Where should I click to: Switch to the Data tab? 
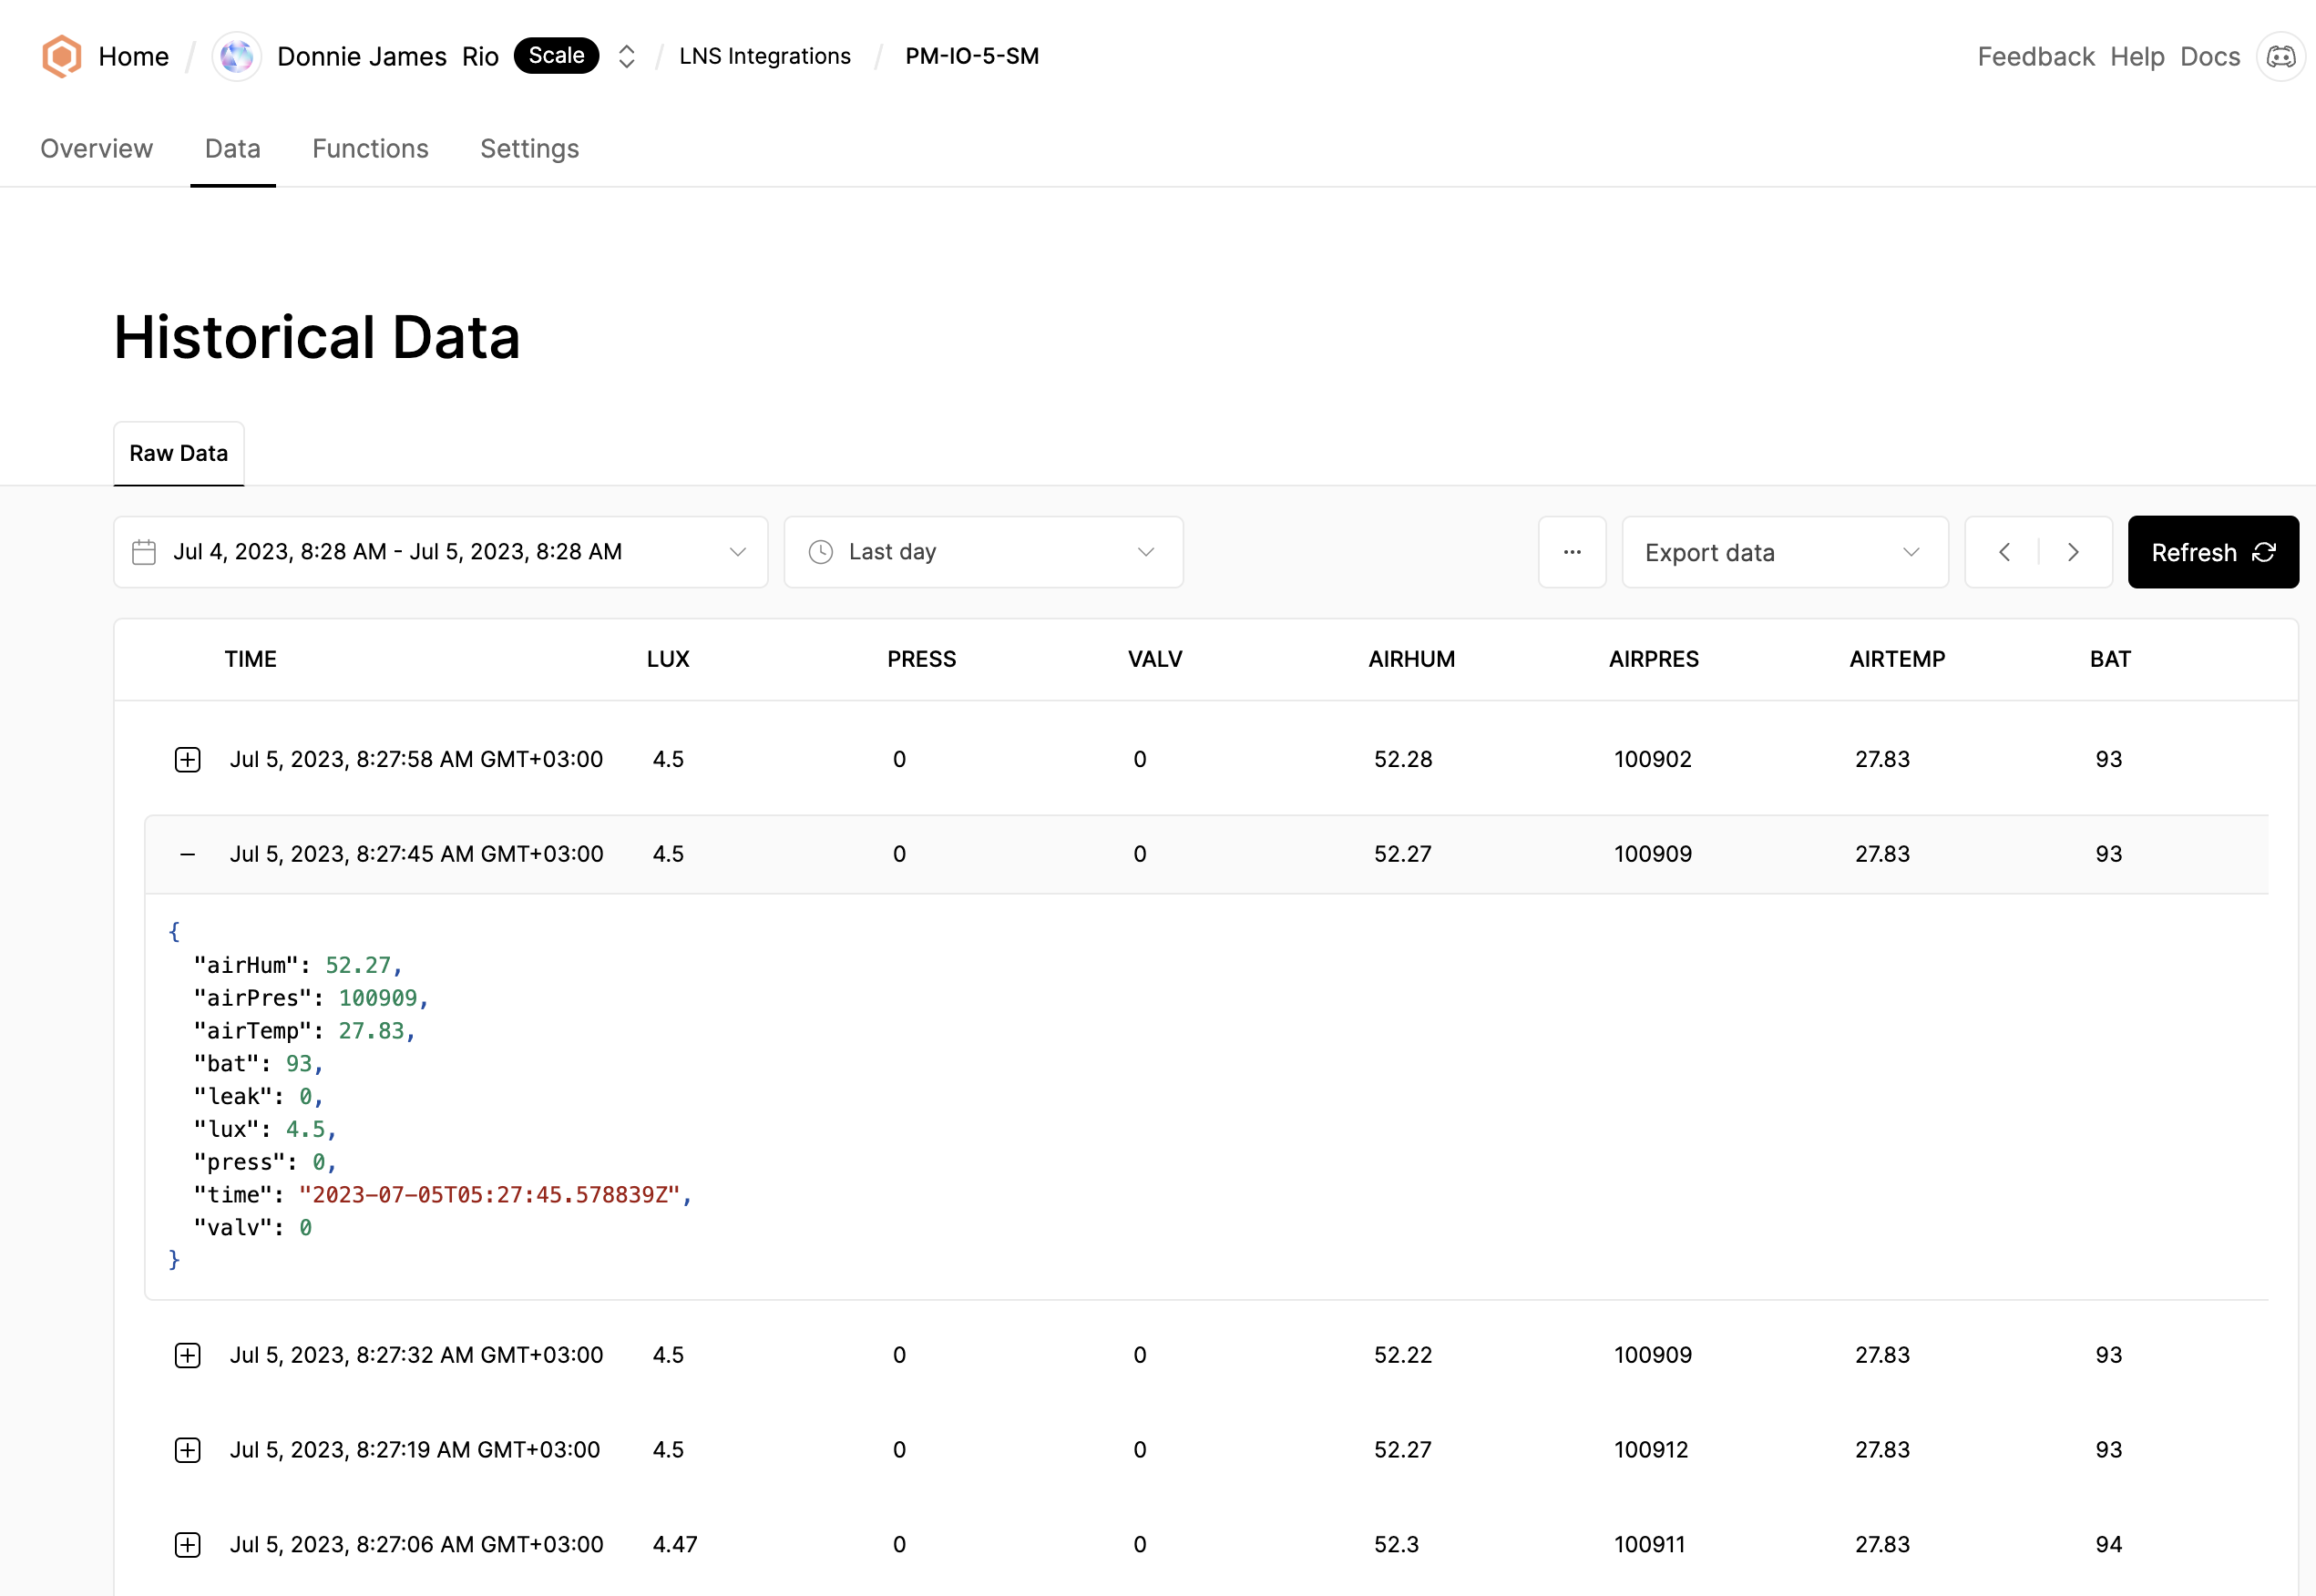pyautogui.click(x=233, y=149)
